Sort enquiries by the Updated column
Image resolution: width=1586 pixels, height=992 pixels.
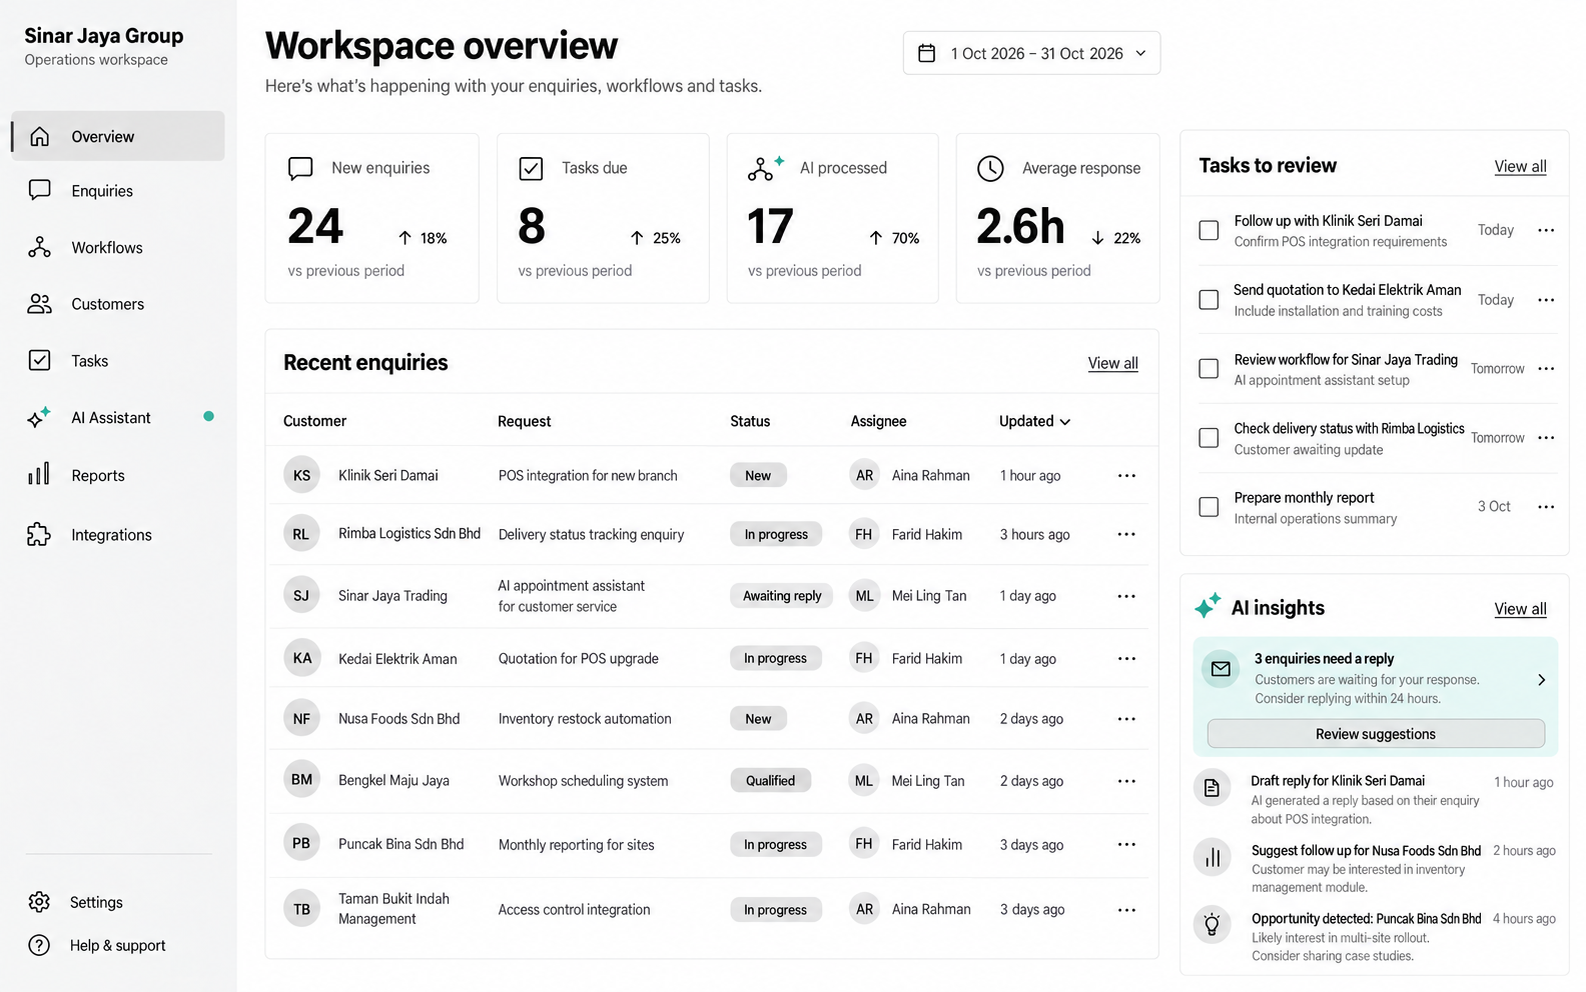pyautogui.click(x=1035, y=421)
